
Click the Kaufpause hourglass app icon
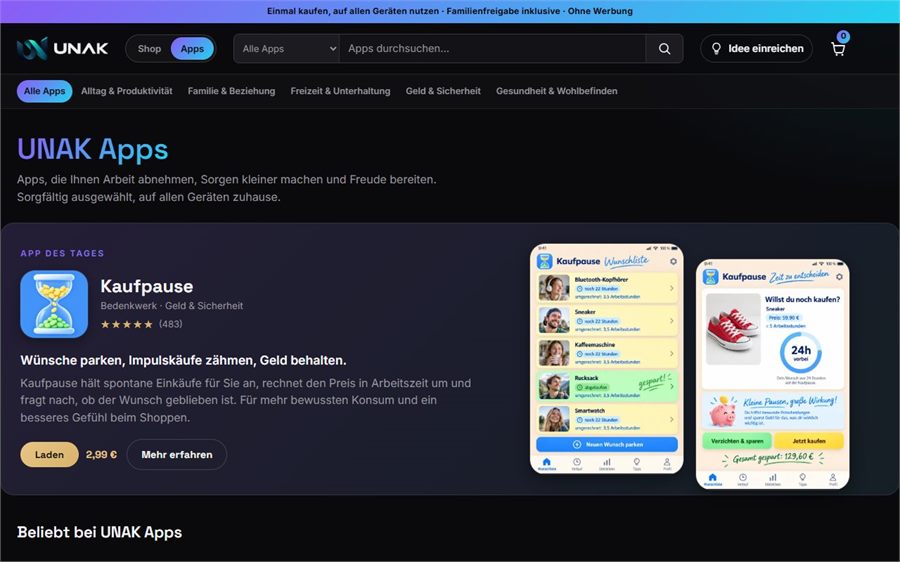click(54, 304)
